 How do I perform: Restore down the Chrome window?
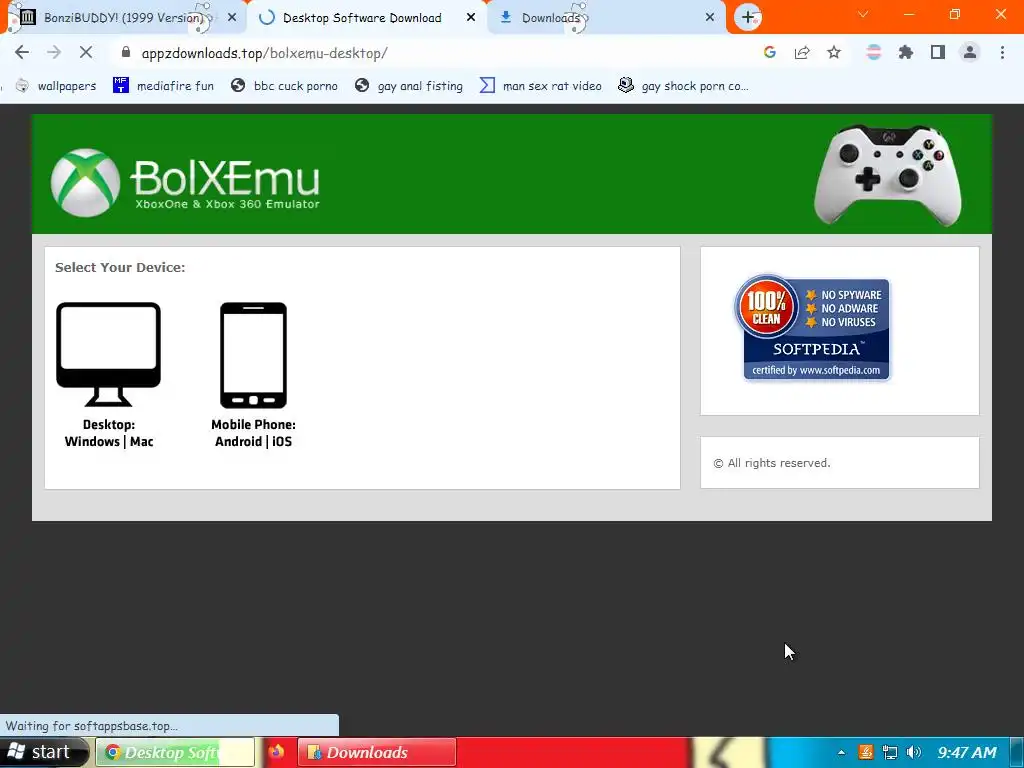point(955,14)
